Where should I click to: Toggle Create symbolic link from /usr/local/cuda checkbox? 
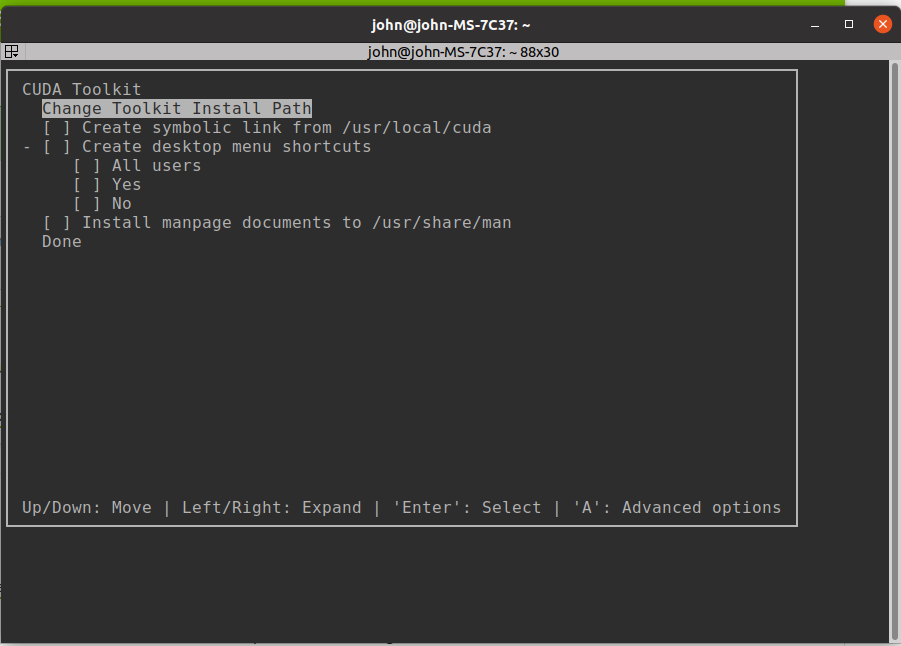(57, 128)
